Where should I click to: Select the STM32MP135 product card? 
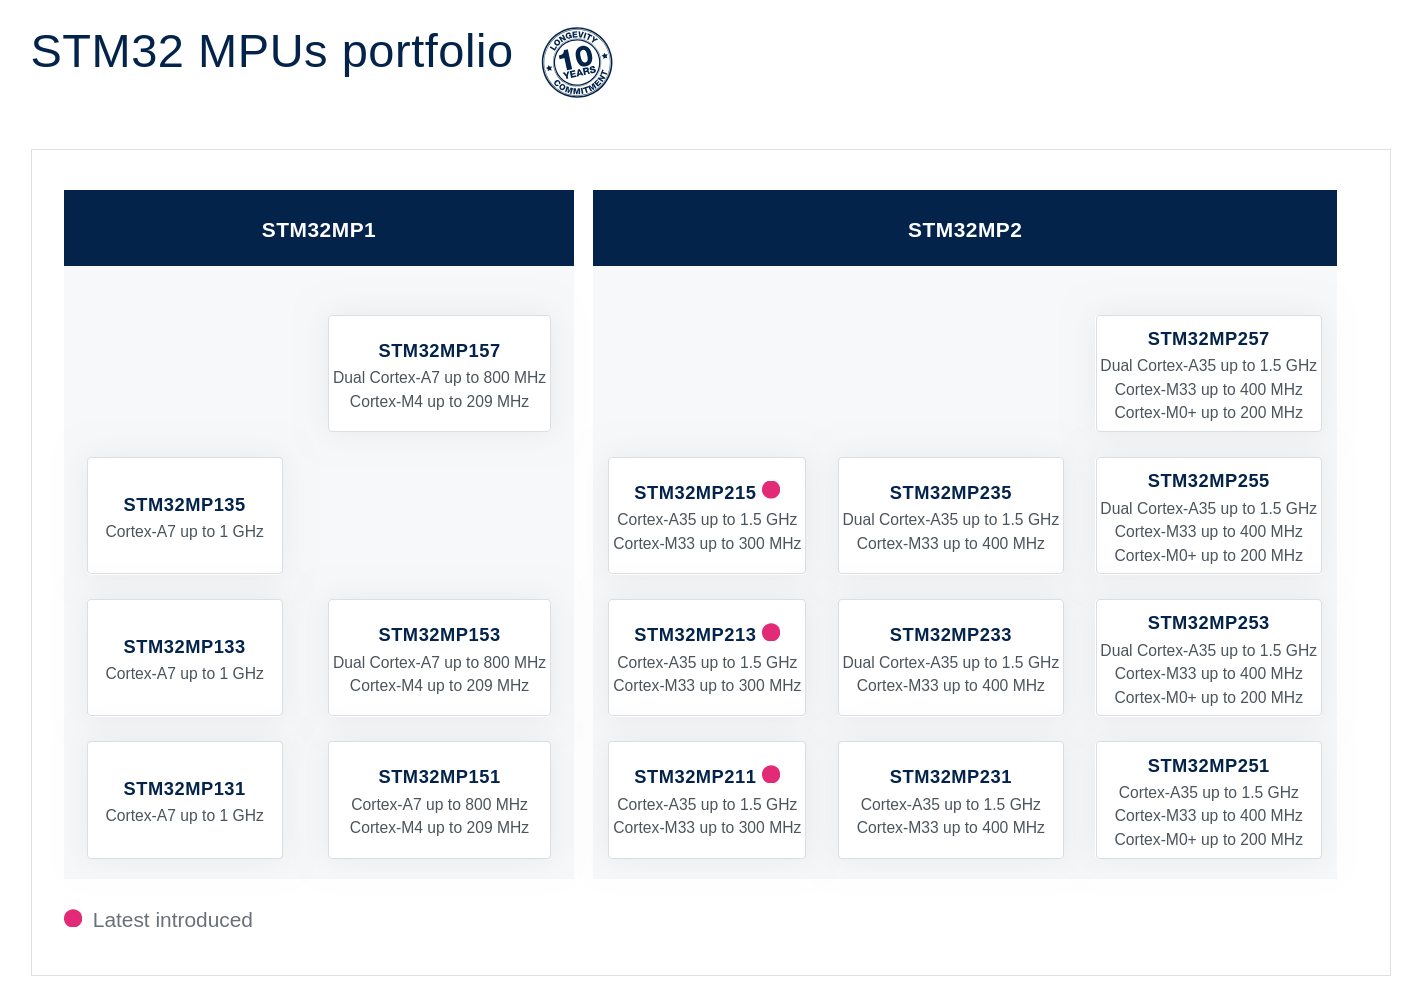tap(185, 516)
